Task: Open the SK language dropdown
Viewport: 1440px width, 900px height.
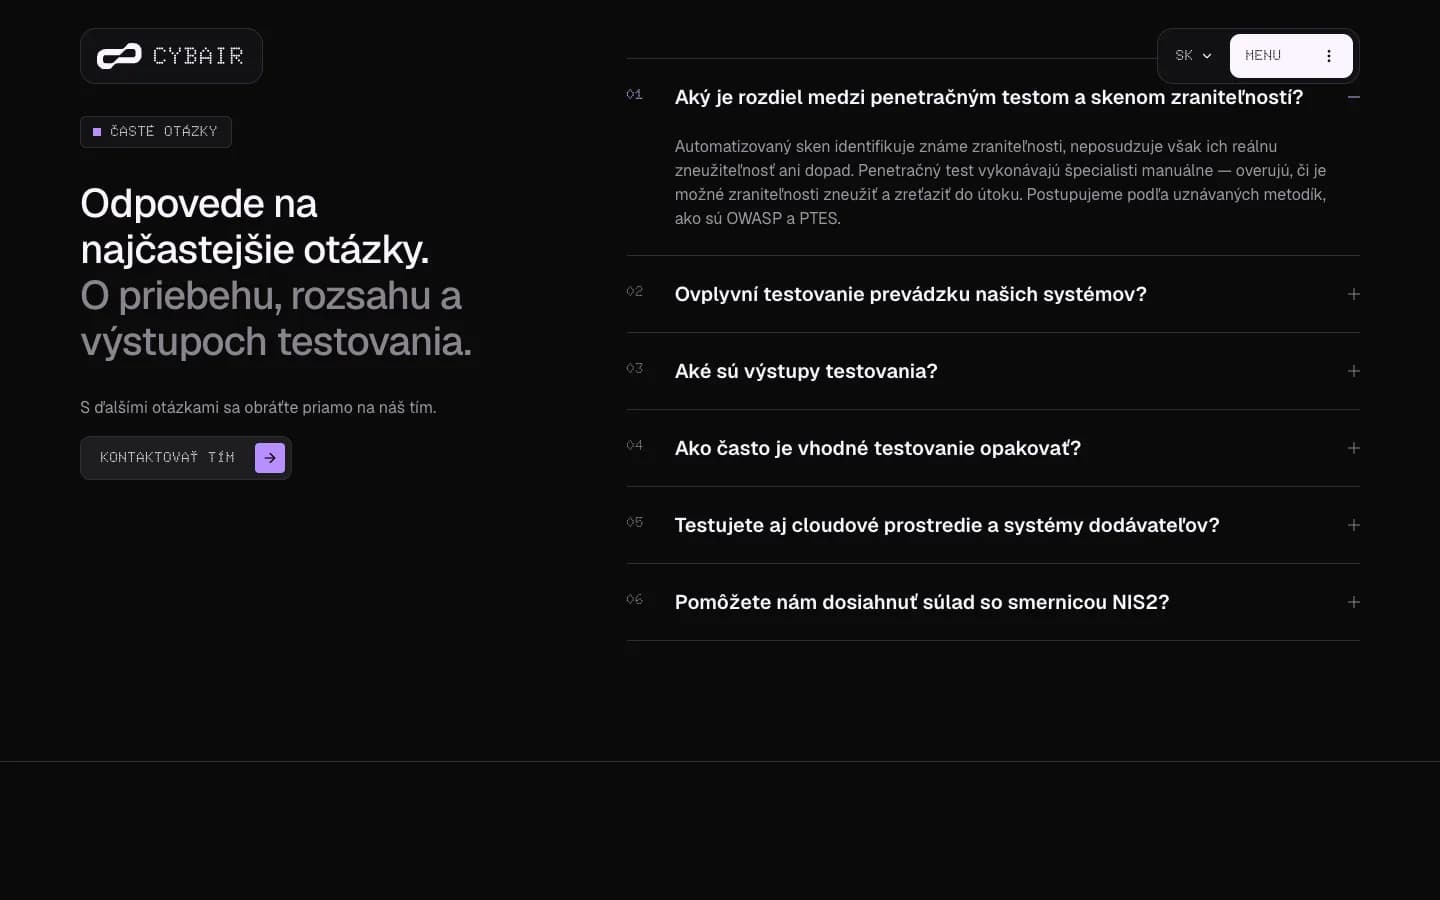Action: 1194,56
